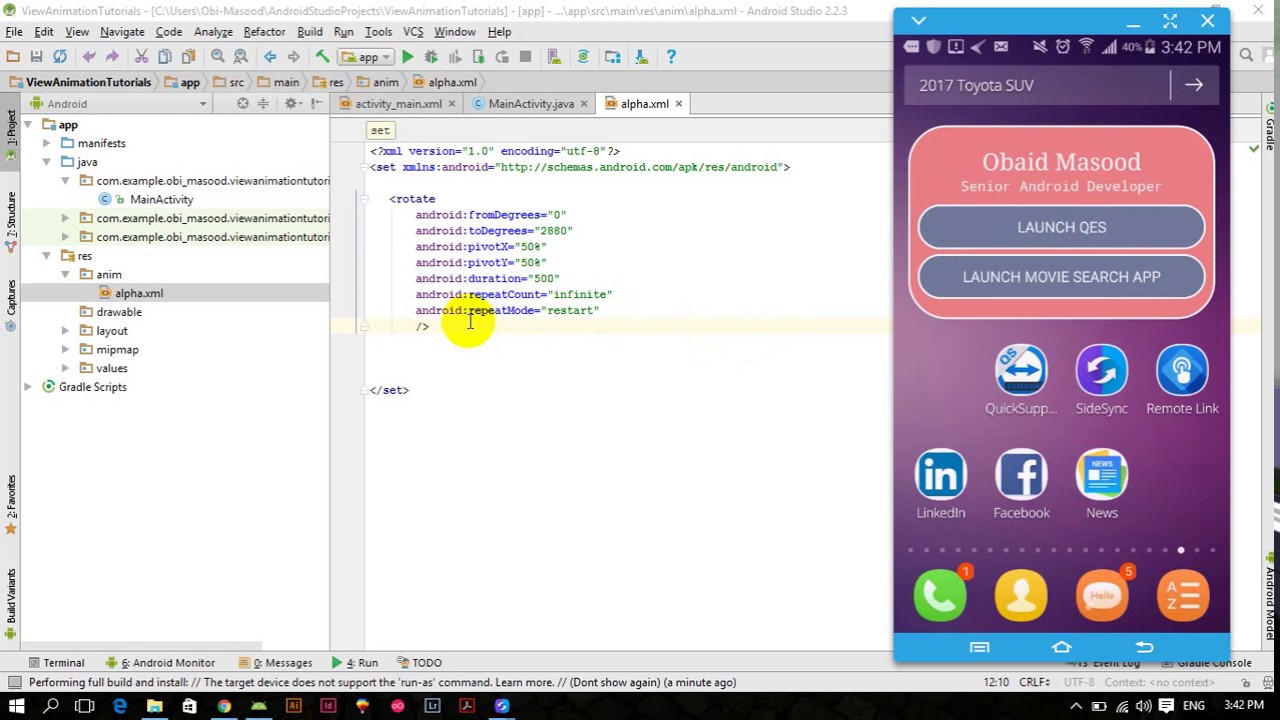Expand Gradle Scripts node
1280x720 pixels.
27,387
